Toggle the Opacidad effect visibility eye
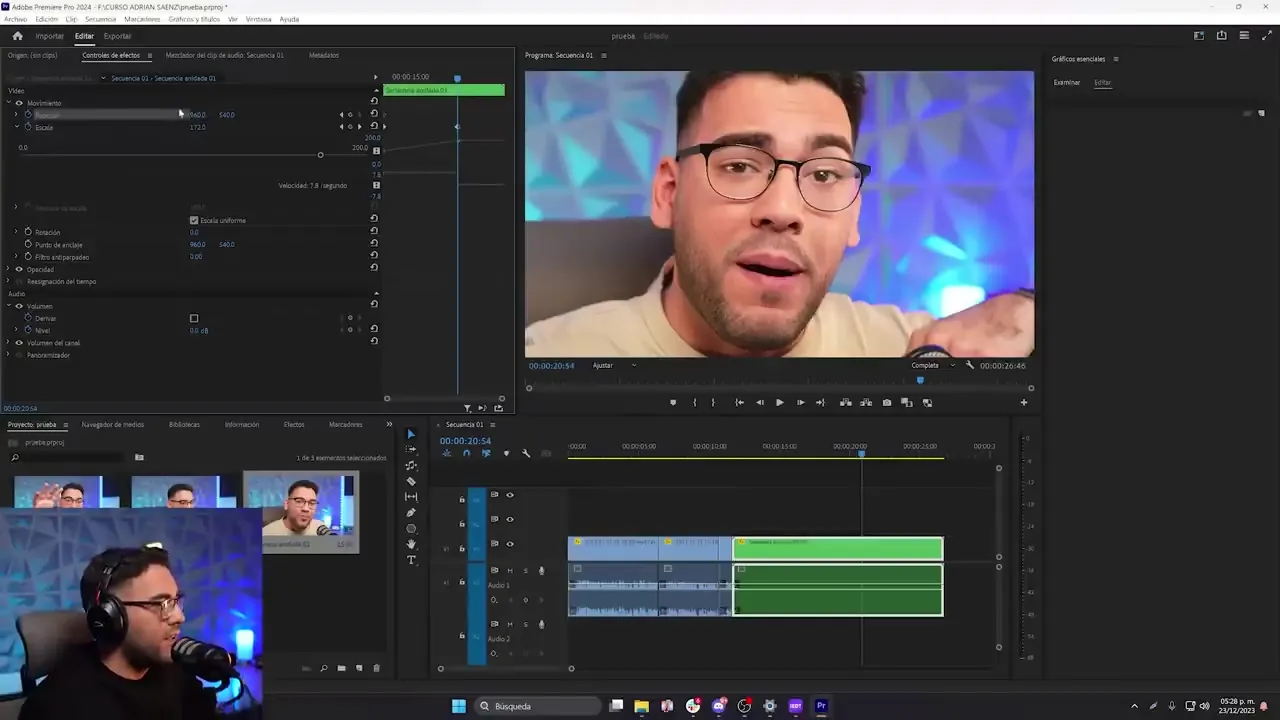 click(19, 269)
